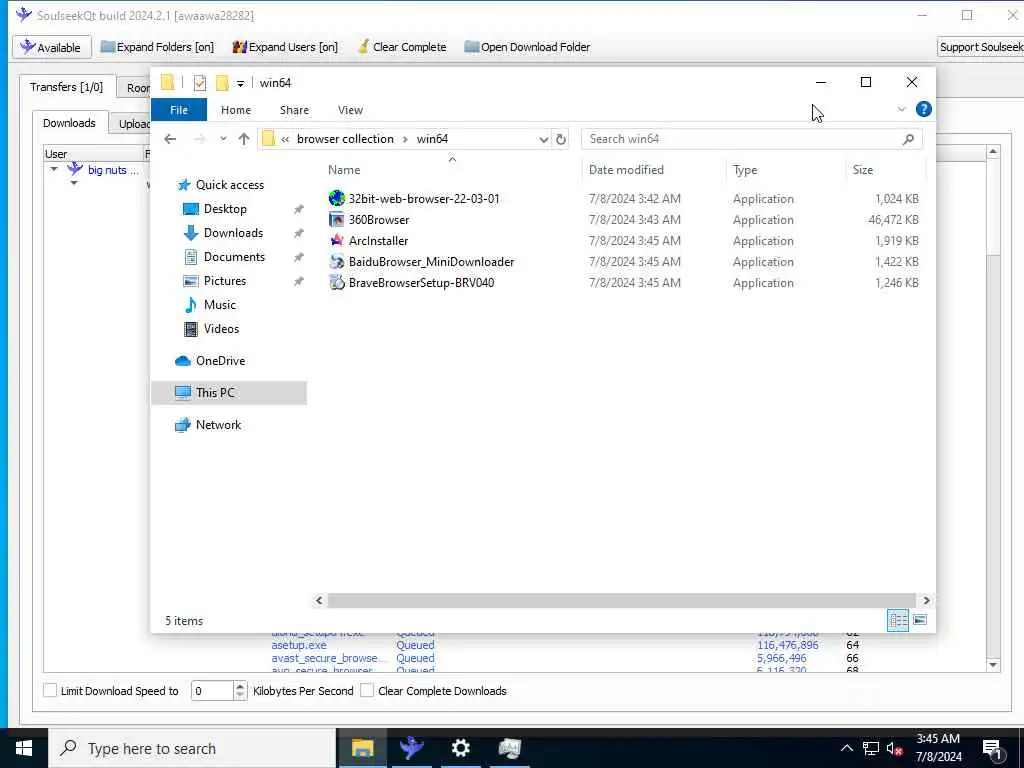Select the BaiduBrowser_MiniDownloader file icon
The height and width of the screenshot is (768, 1024).
coord(336,261)
